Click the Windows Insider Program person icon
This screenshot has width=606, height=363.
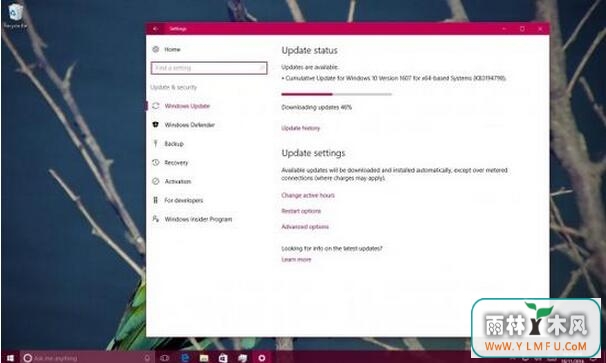coord(156,219)
